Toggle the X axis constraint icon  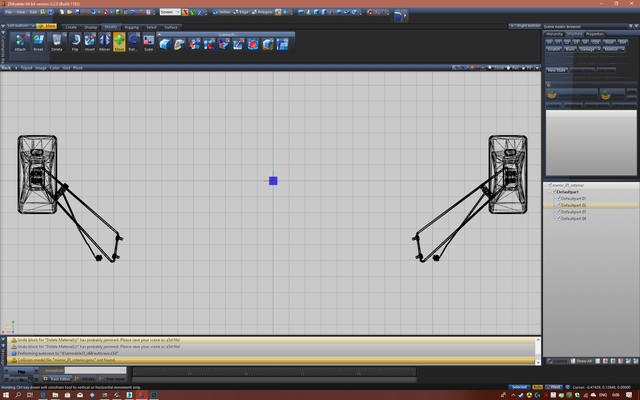tap(185, 12)
